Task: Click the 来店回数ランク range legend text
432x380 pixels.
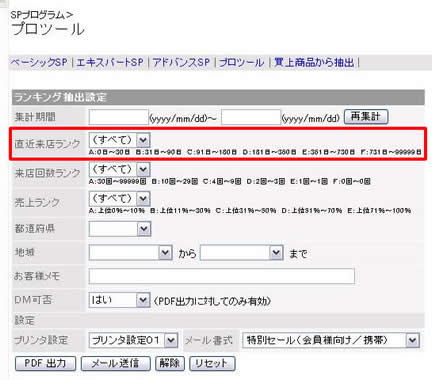Action: click(x=230, y=182)
